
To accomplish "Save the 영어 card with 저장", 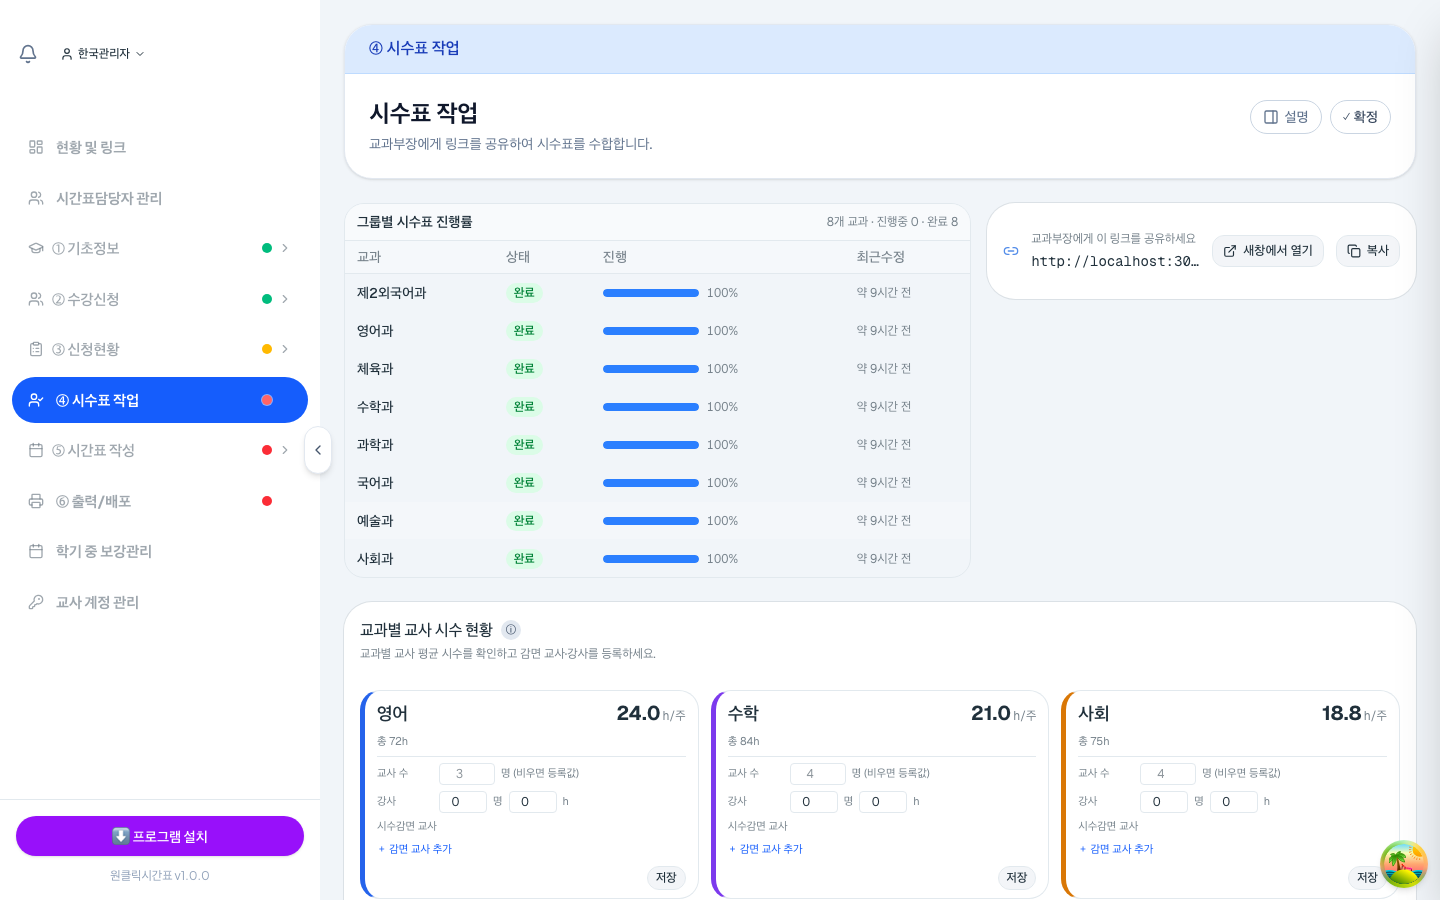I will (x=666, y=877).
